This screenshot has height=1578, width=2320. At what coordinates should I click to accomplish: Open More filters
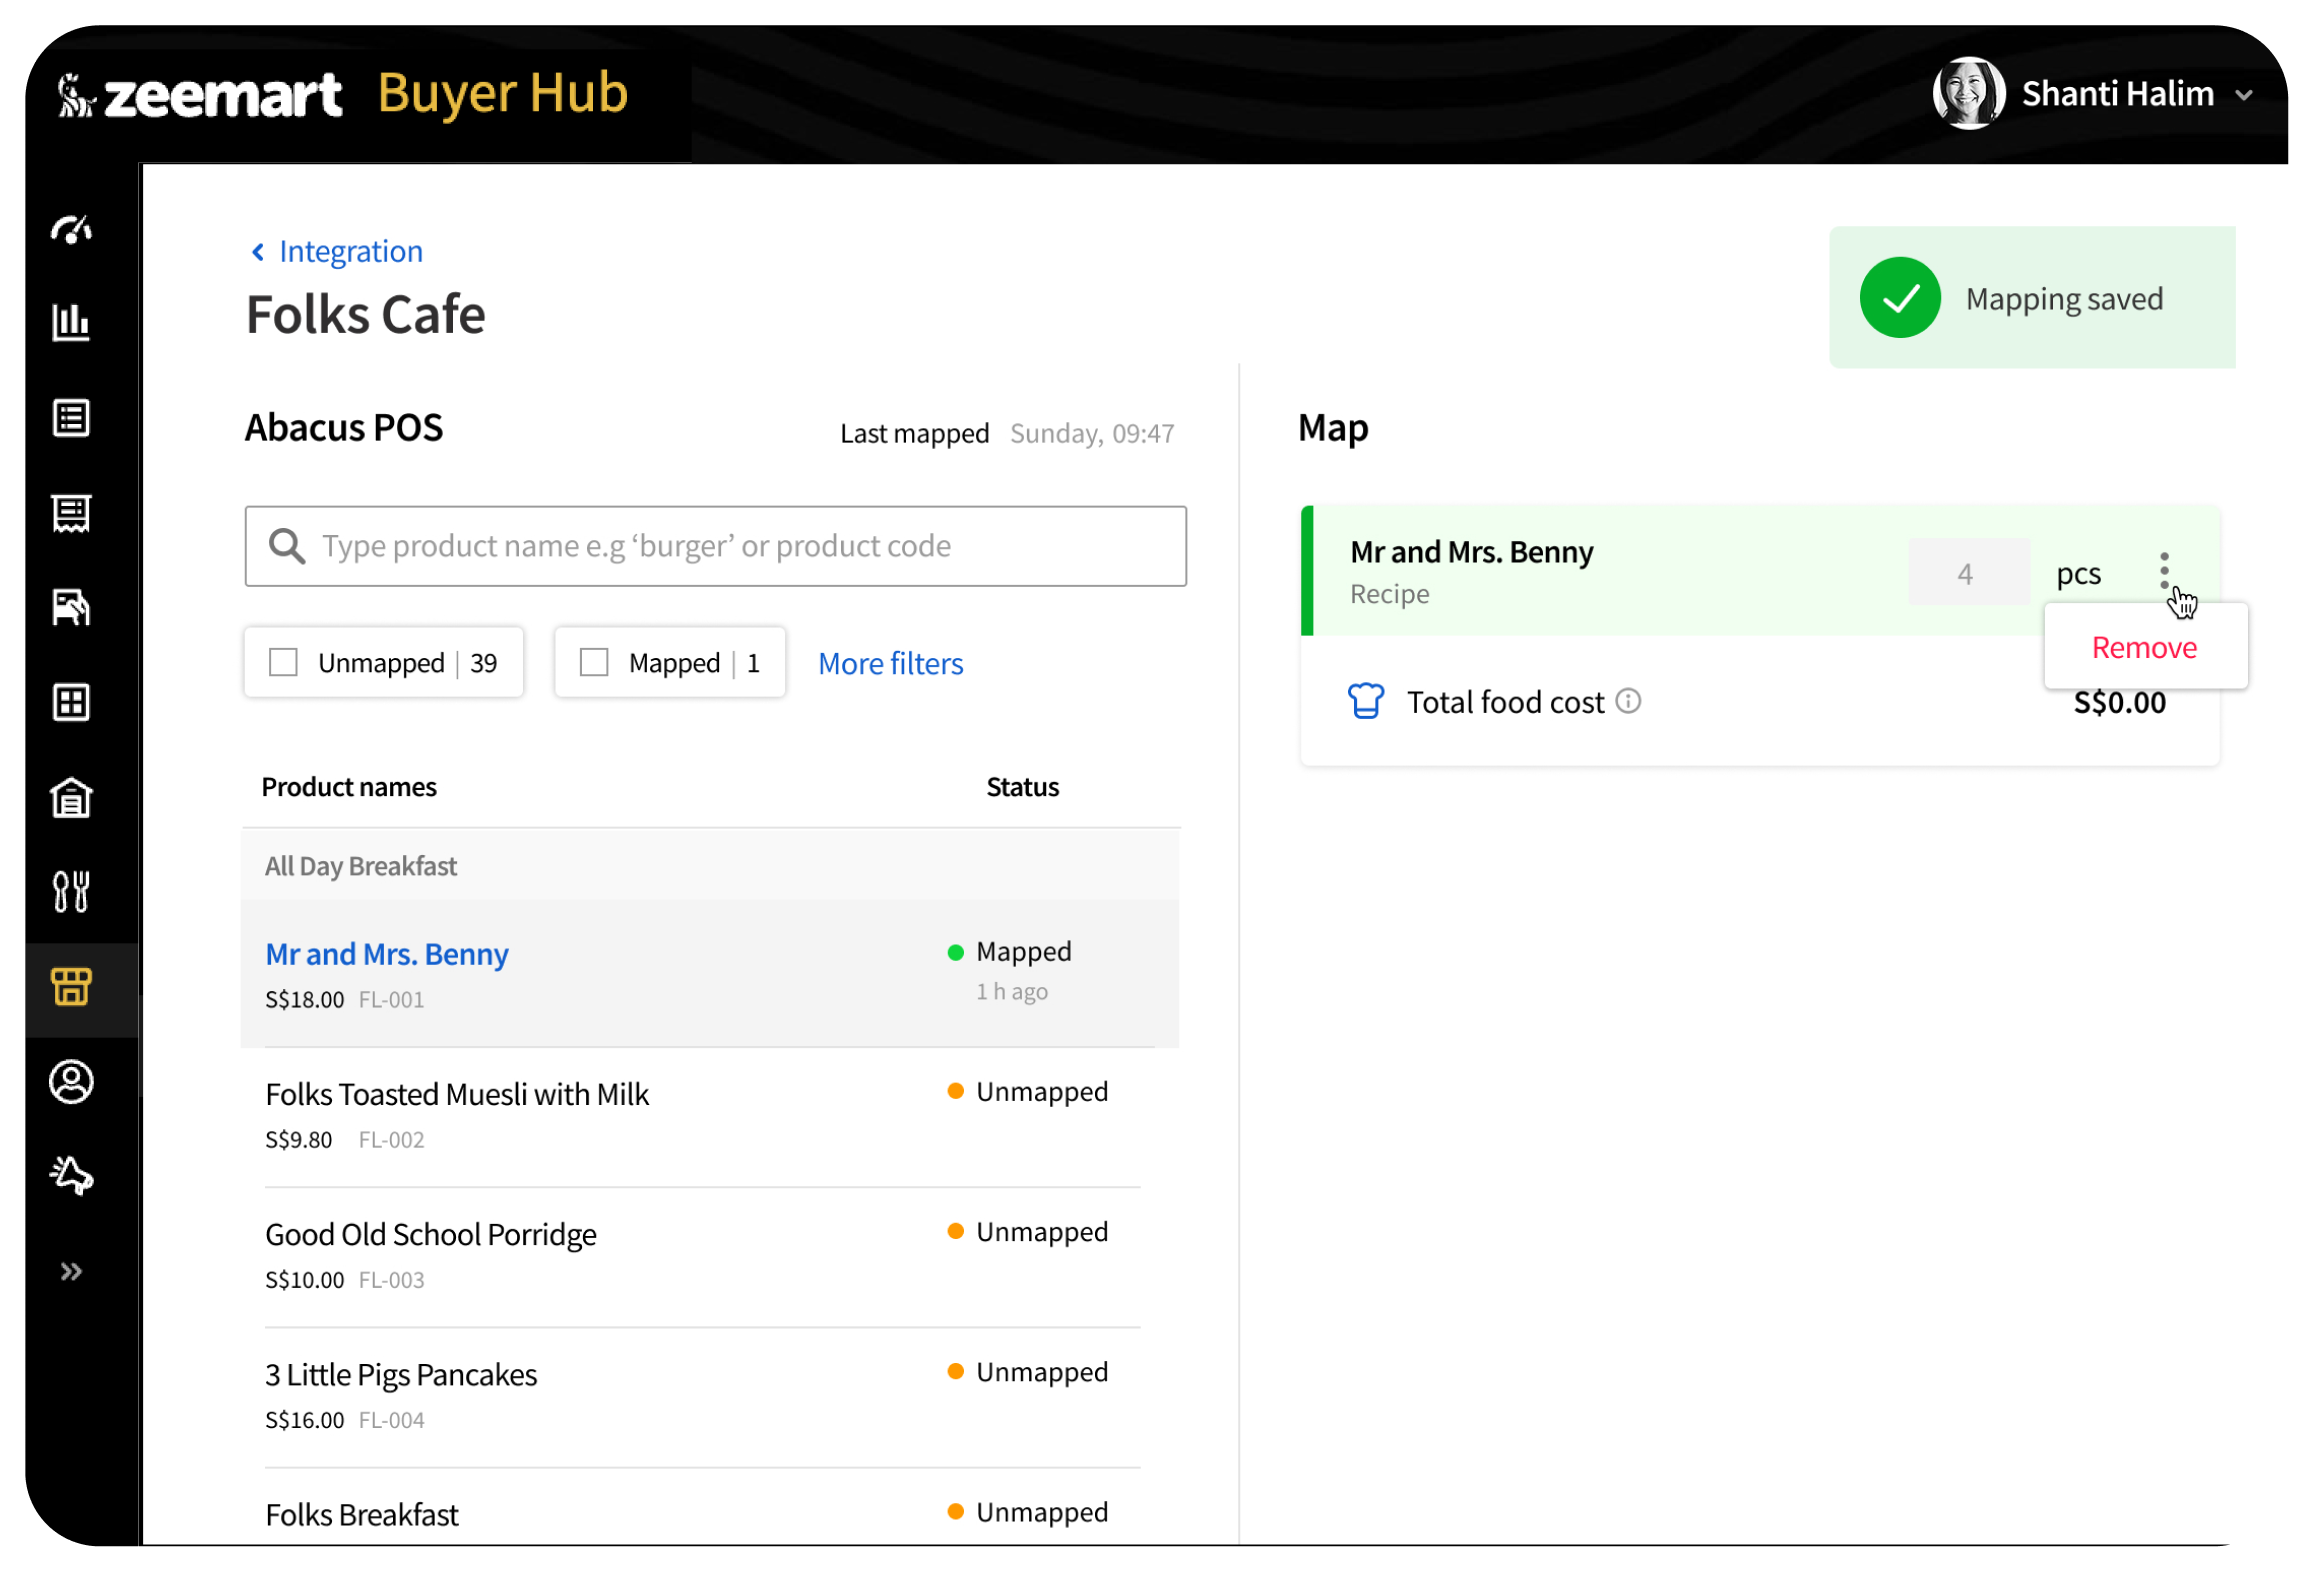891,664
